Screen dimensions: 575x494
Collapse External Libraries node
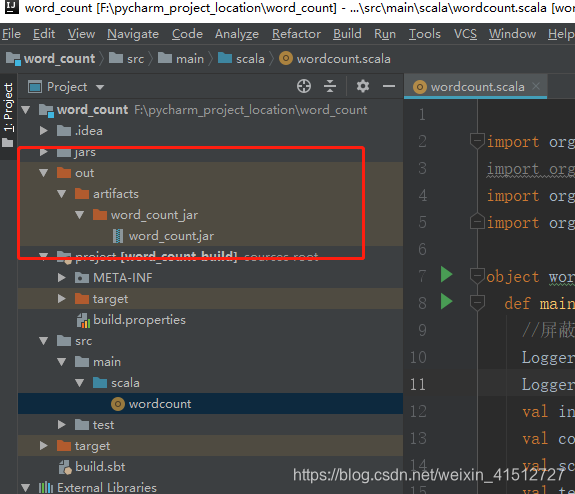pyautogui.click(x=26, y=488)
